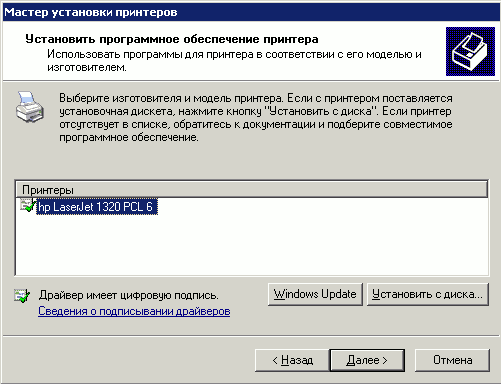This screenshot has height=384, width=501.
Task: Select hp LaserJet 1320 PCL 6 entry
Action: click(96, 207)
